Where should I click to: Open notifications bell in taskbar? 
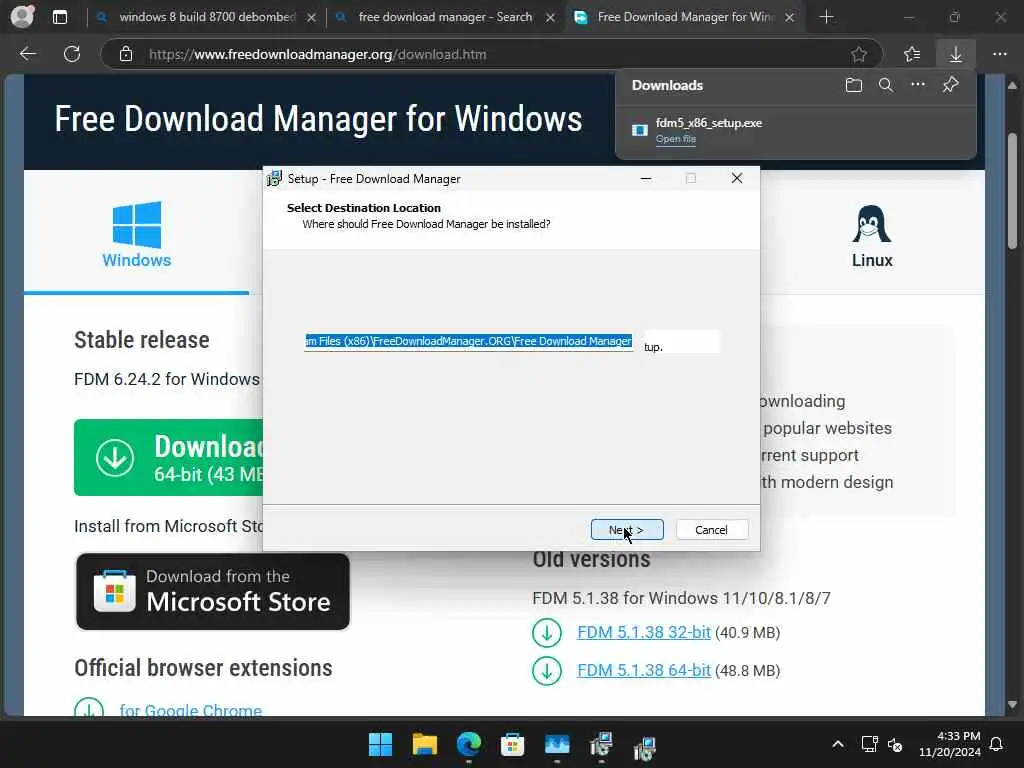click(997, 744)
